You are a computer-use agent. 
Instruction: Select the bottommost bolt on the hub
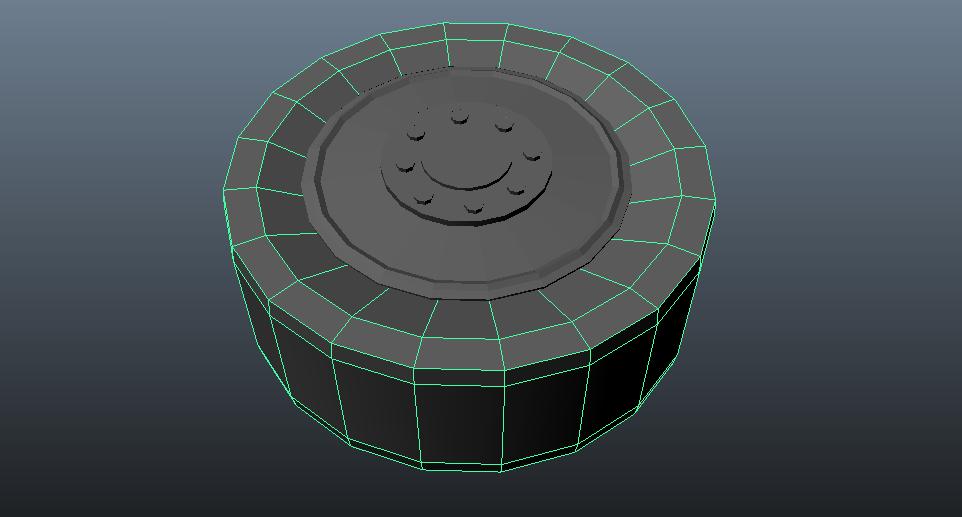tap(474, 208)
